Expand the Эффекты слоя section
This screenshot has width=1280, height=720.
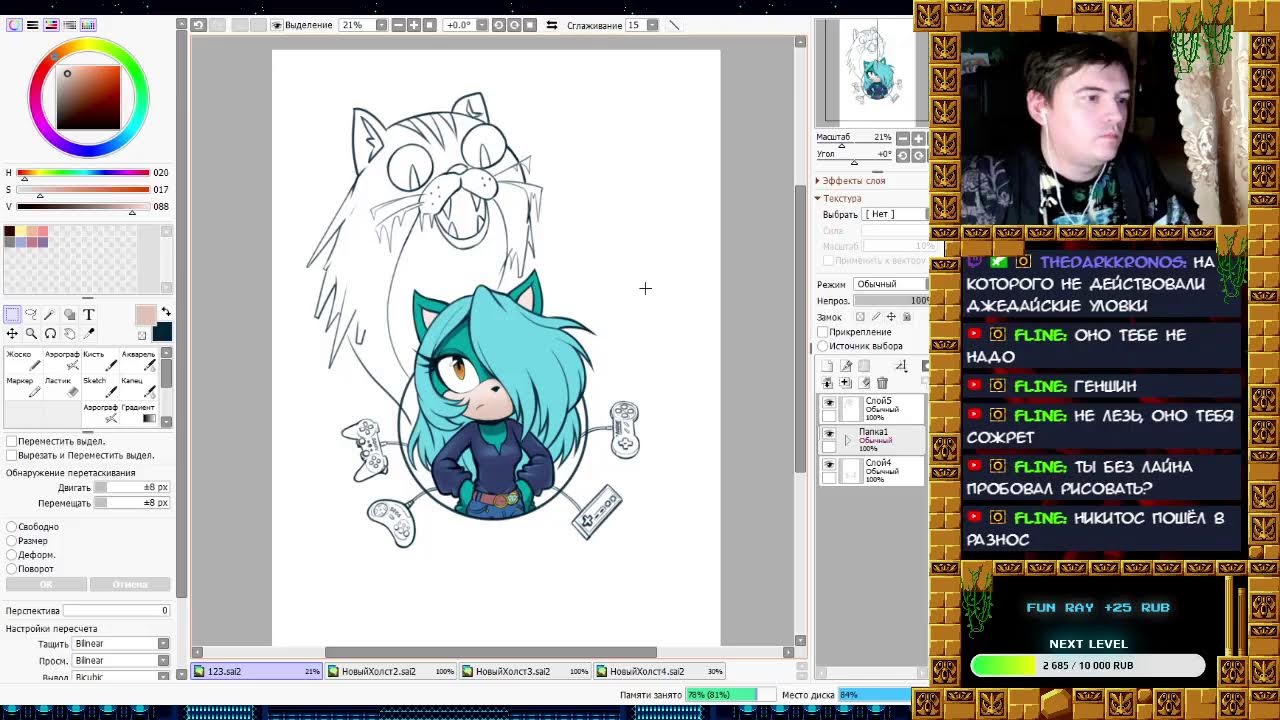point(851,181)
